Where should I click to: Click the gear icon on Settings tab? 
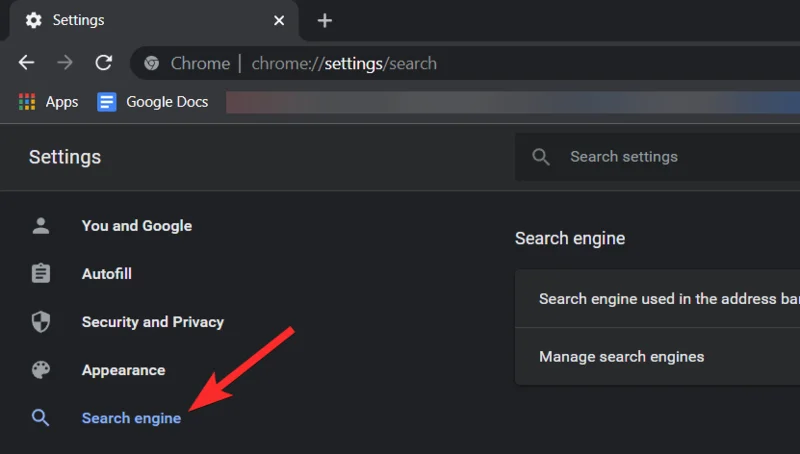[34, 20]
